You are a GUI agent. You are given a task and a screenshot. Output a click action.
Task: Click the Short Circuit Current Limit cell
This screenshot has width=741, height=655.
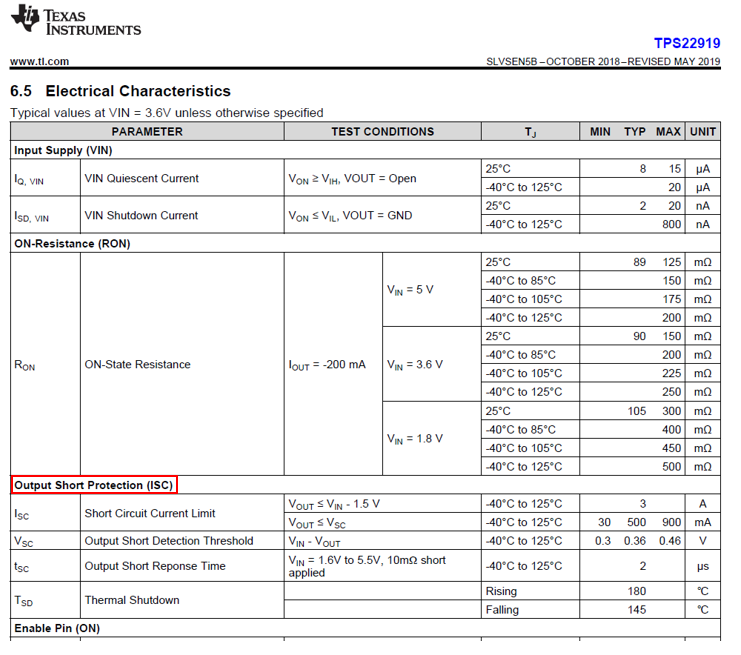[x=182, y=513]
